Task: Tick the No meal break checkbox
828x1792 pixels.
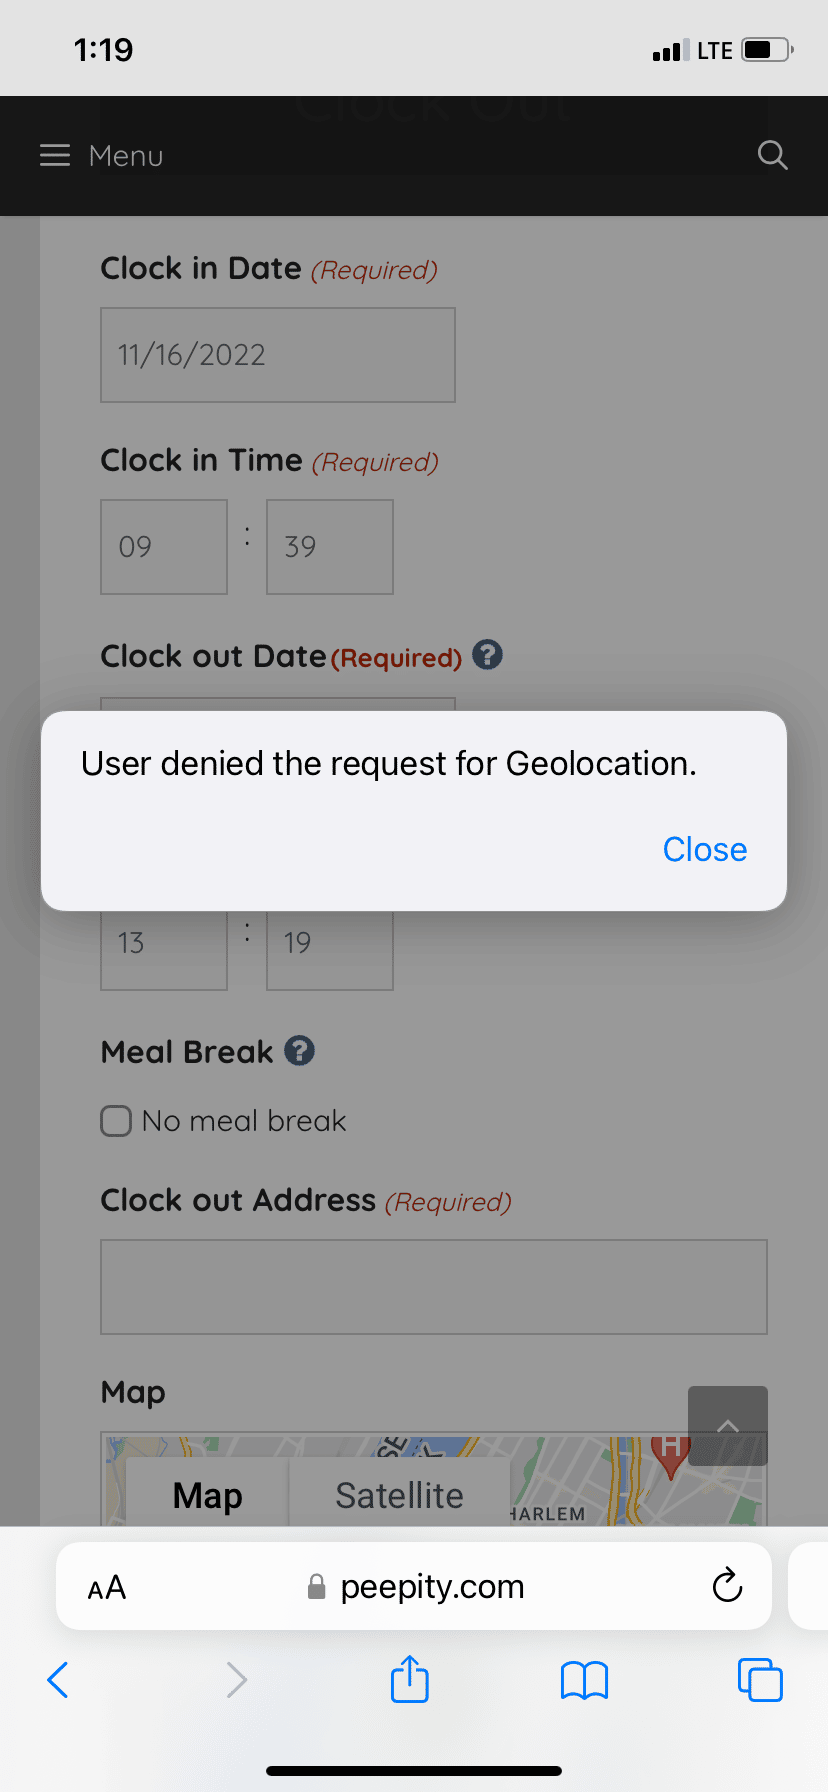Action: (116, 1121)
